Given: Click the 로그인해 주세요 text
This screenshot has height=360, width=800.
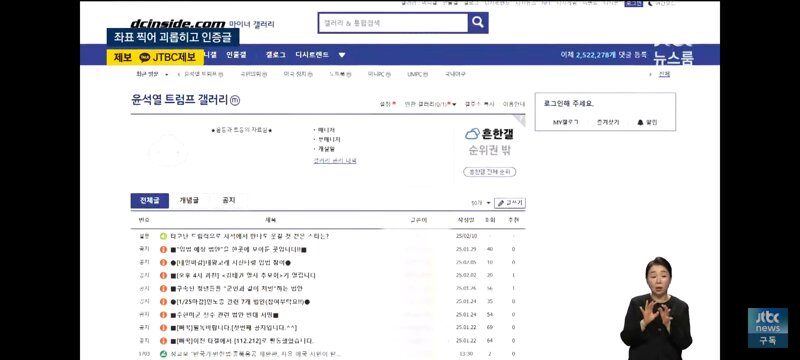Looking at the screenshot, I should click(x=569, y=104).
